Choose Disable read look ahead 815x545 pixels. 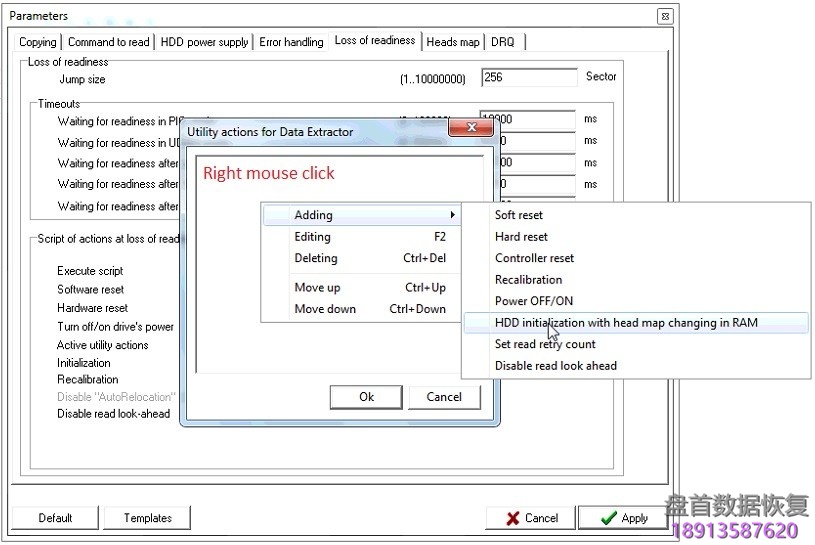pos(556,366)
